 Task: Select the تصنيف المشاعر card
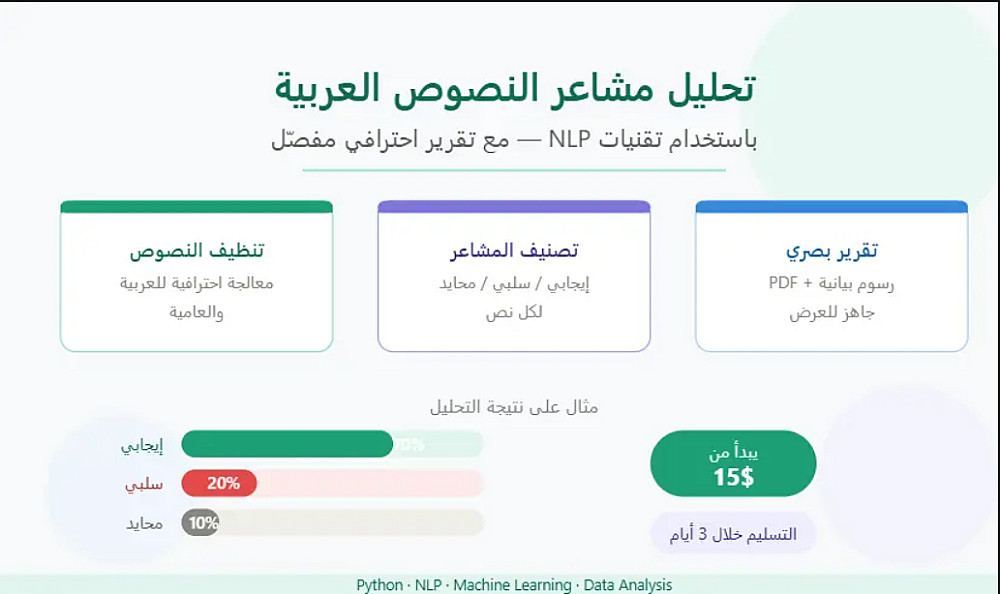[514, 276]
